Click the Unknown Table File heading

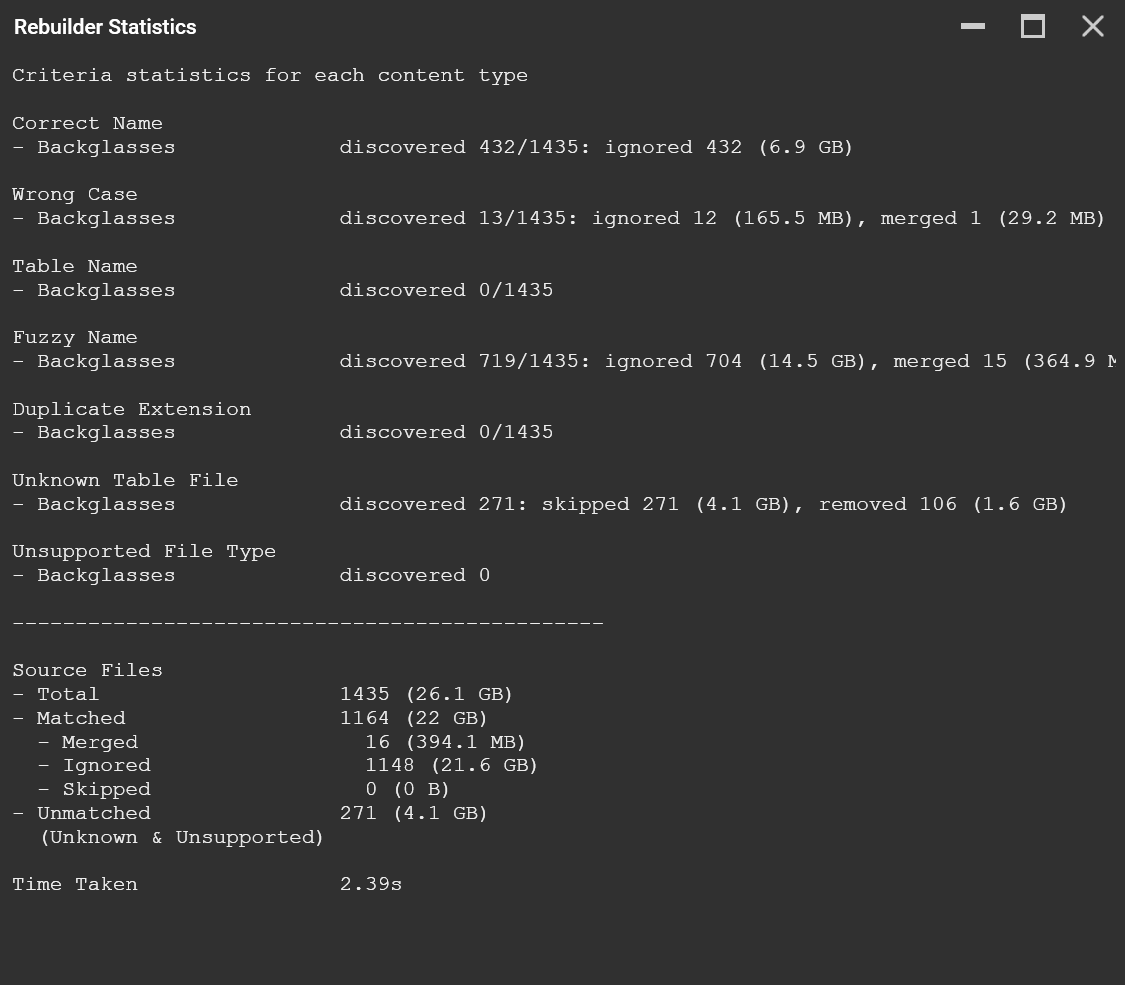point(125,481)
